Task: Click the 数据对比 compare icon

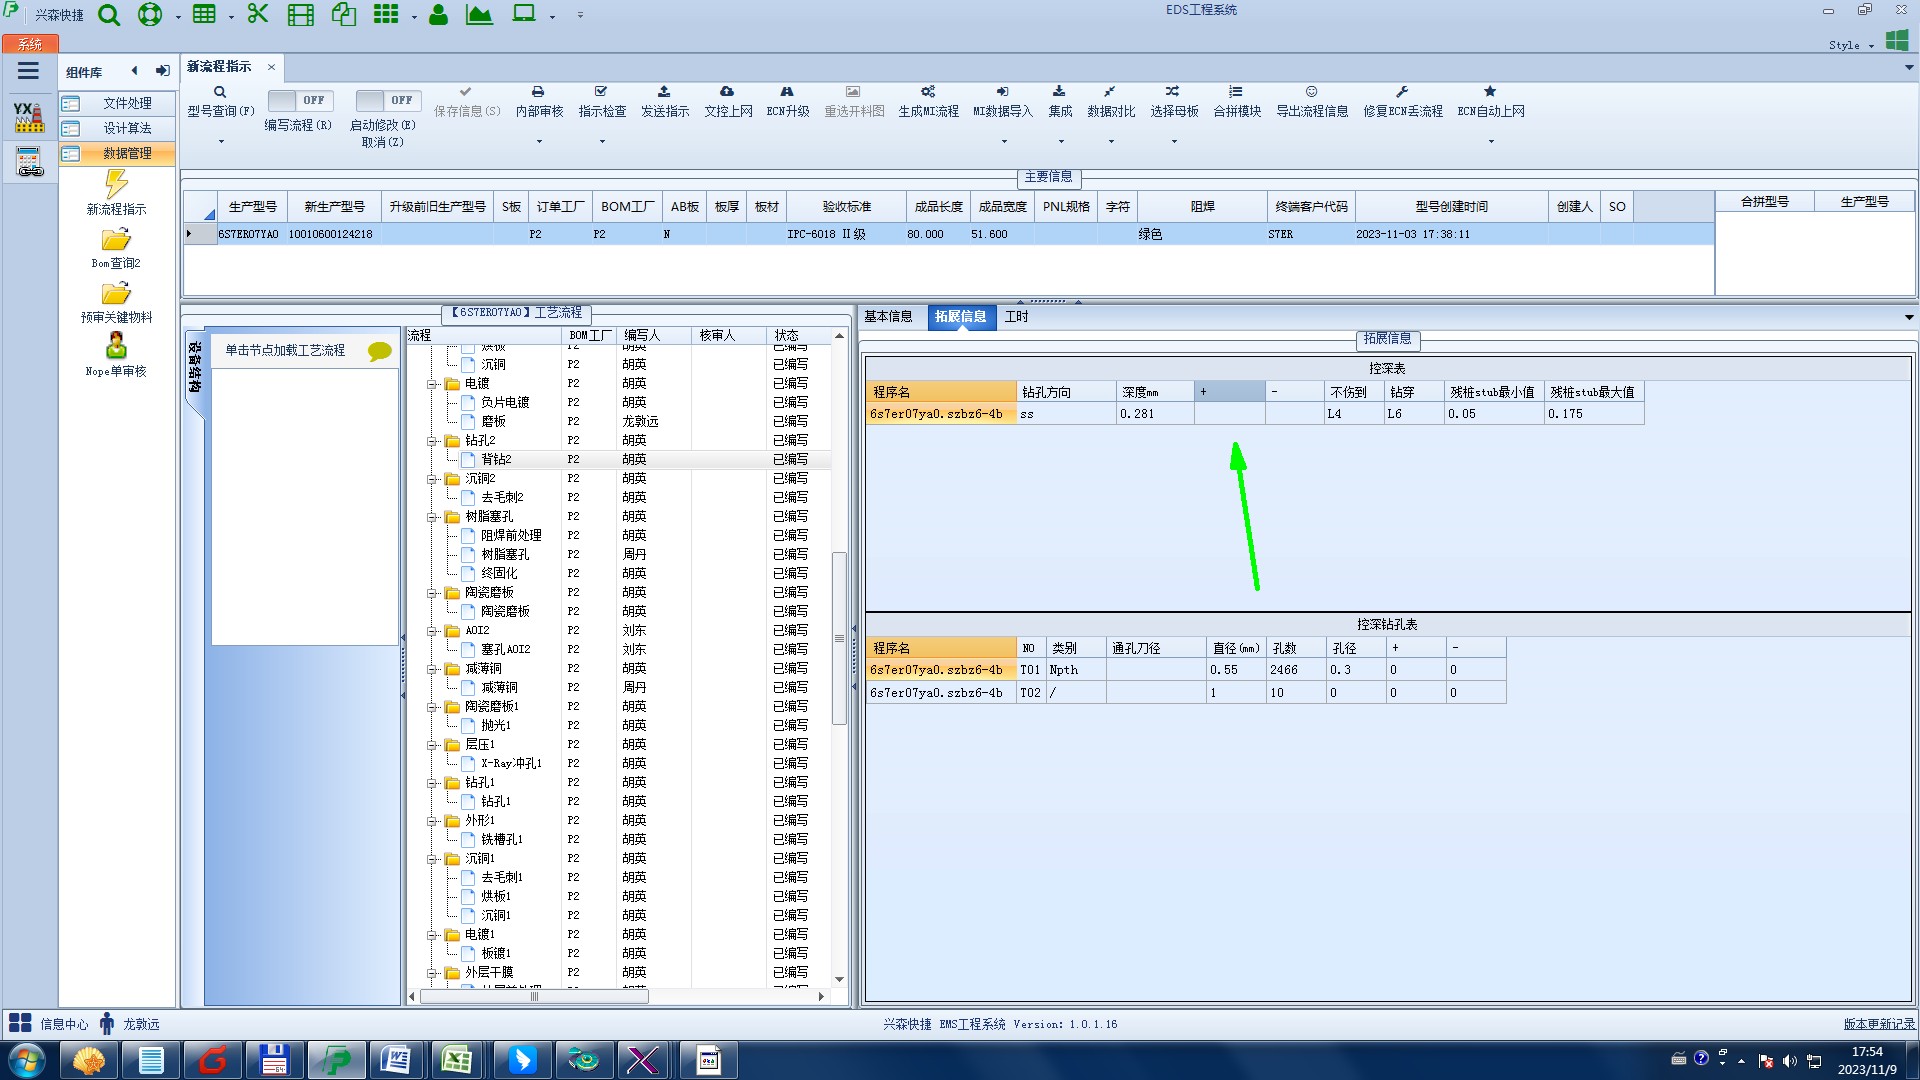Action: tap(1110, 92)
